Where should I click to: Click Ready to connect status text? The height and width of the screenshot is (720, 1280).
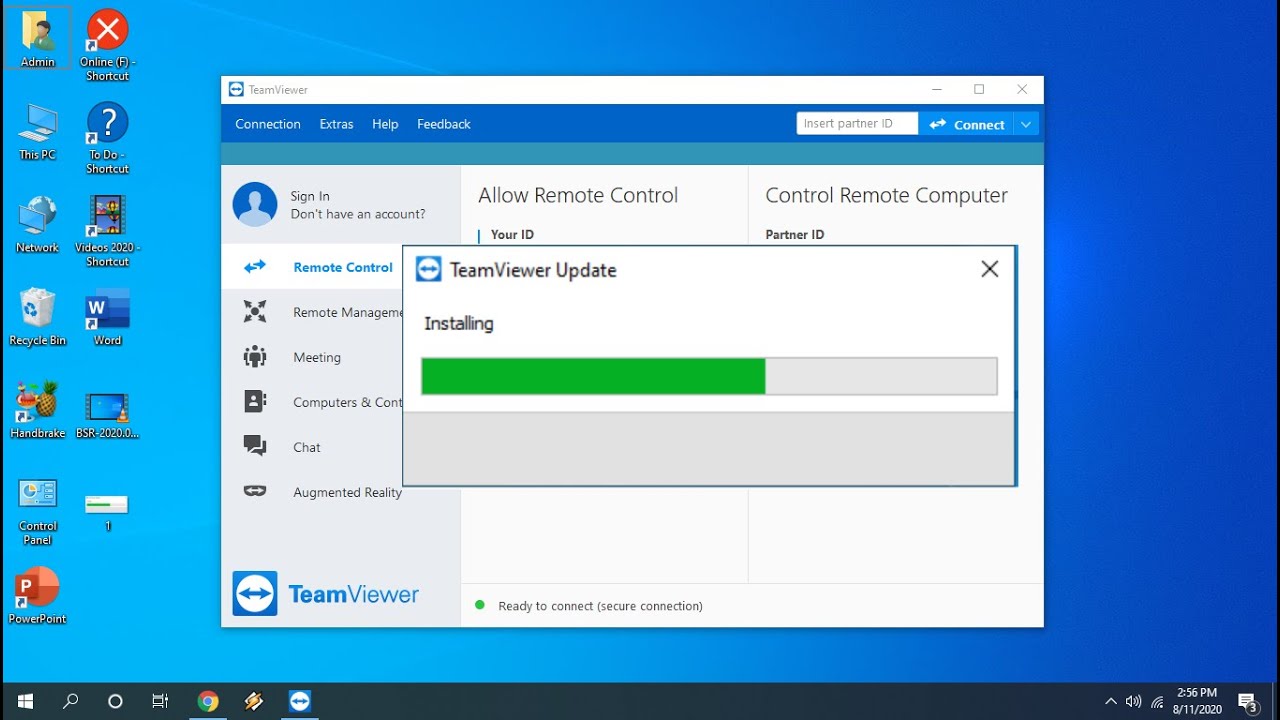(601, 606)
